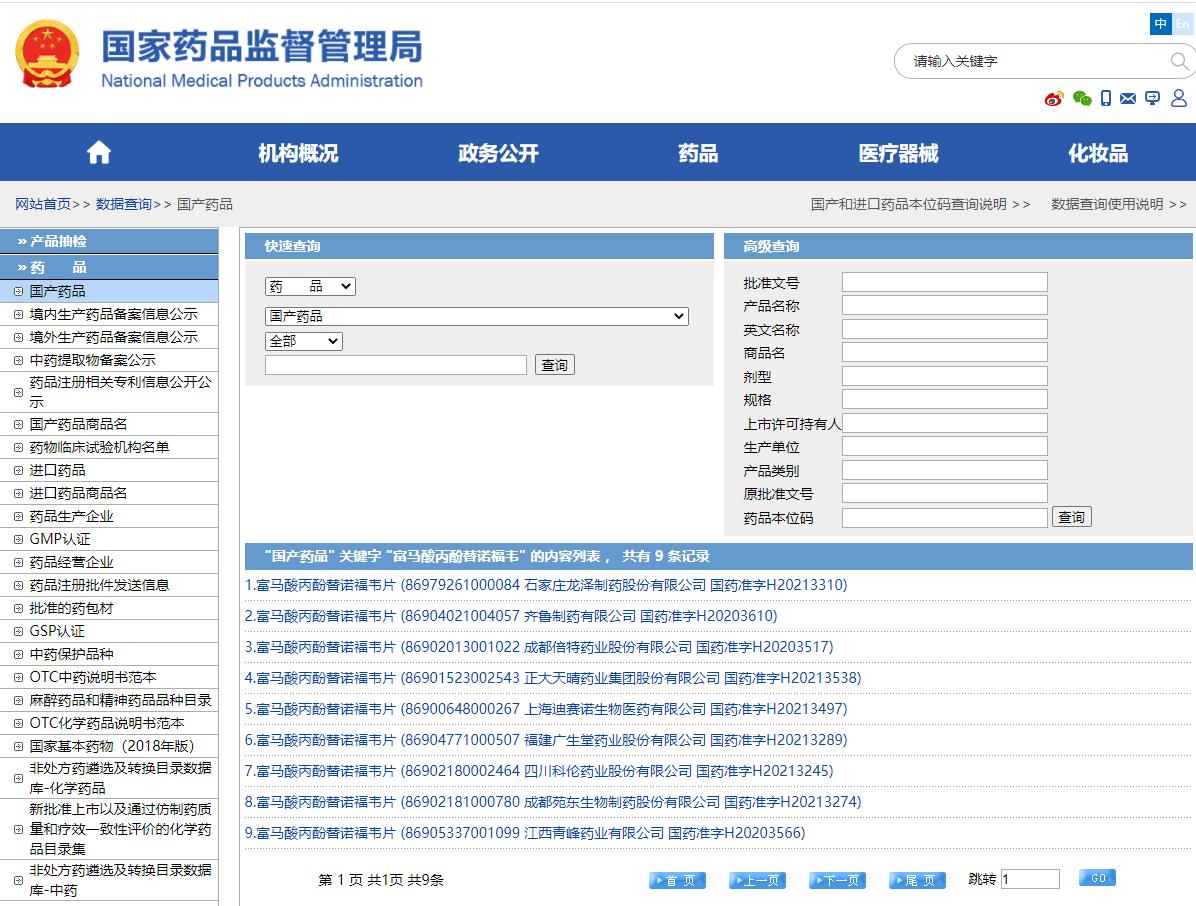Click the home icon in the navigation bar
The width and height of the screenshot is (1196, 906).
(98, 152)
